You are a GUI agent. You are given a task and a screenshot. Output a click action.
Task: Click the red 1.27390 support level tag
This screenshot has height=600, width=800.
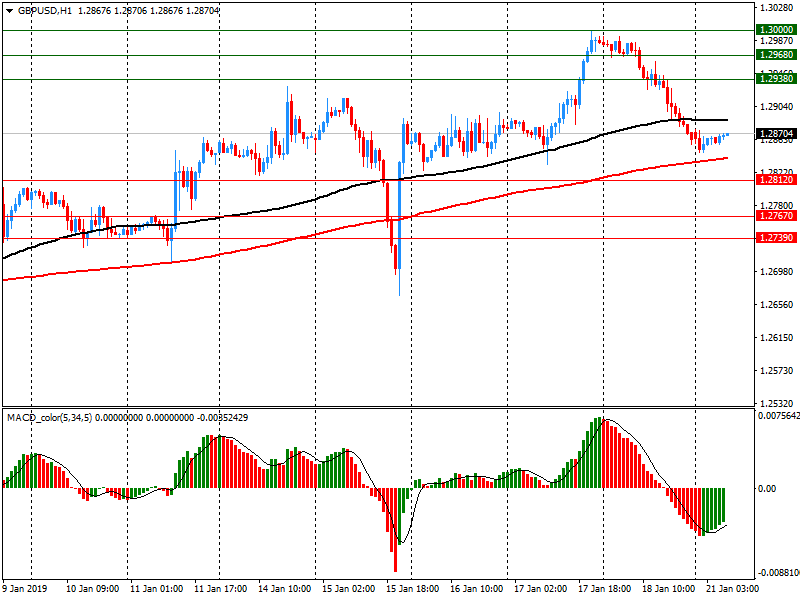(776, 238)
